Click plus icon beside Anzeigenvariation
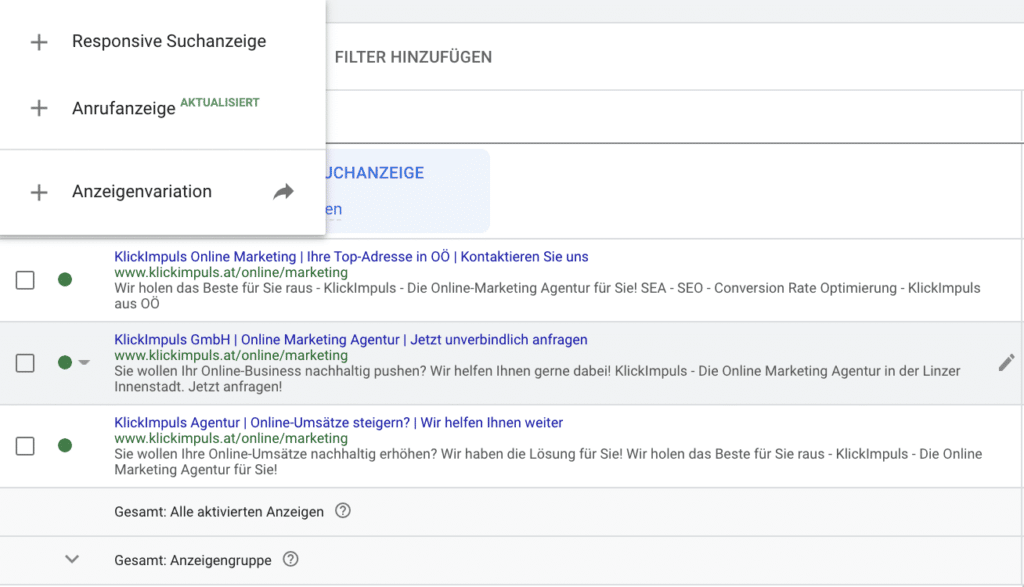Screen dimensions: 1024x587 39,192
